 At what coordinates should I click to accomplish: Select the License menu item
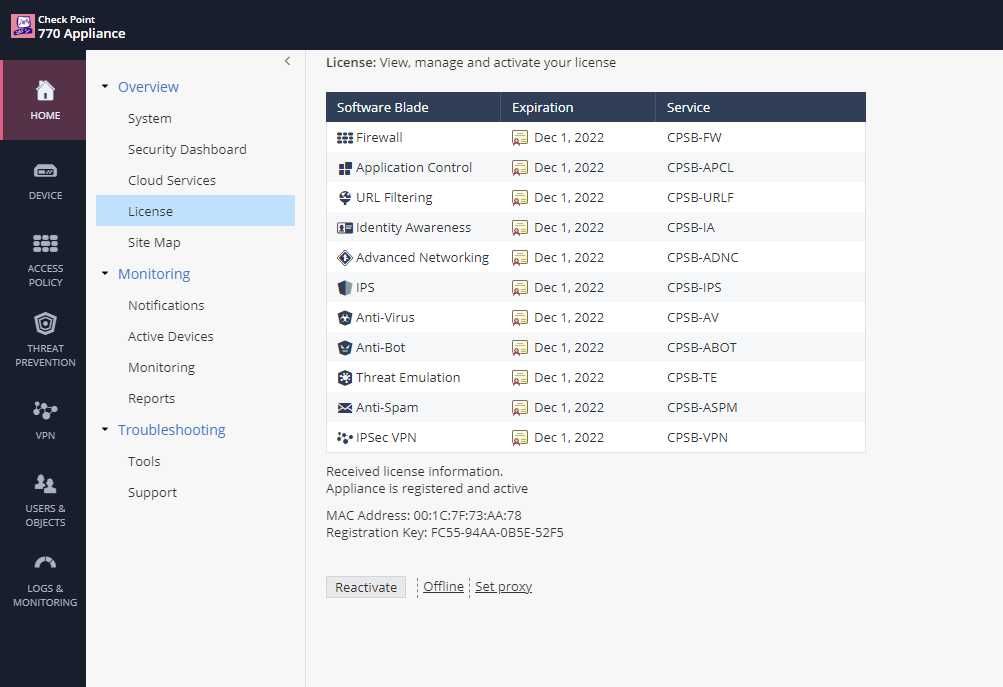(x=195, y=211)
